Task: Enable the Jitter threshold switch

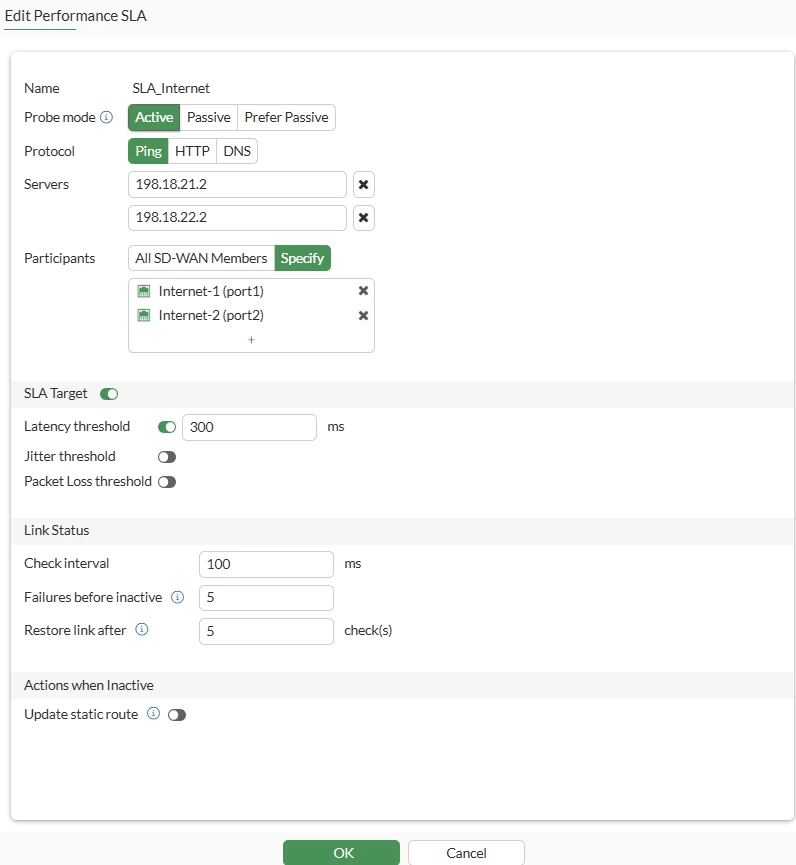Action: pos(167,457)
